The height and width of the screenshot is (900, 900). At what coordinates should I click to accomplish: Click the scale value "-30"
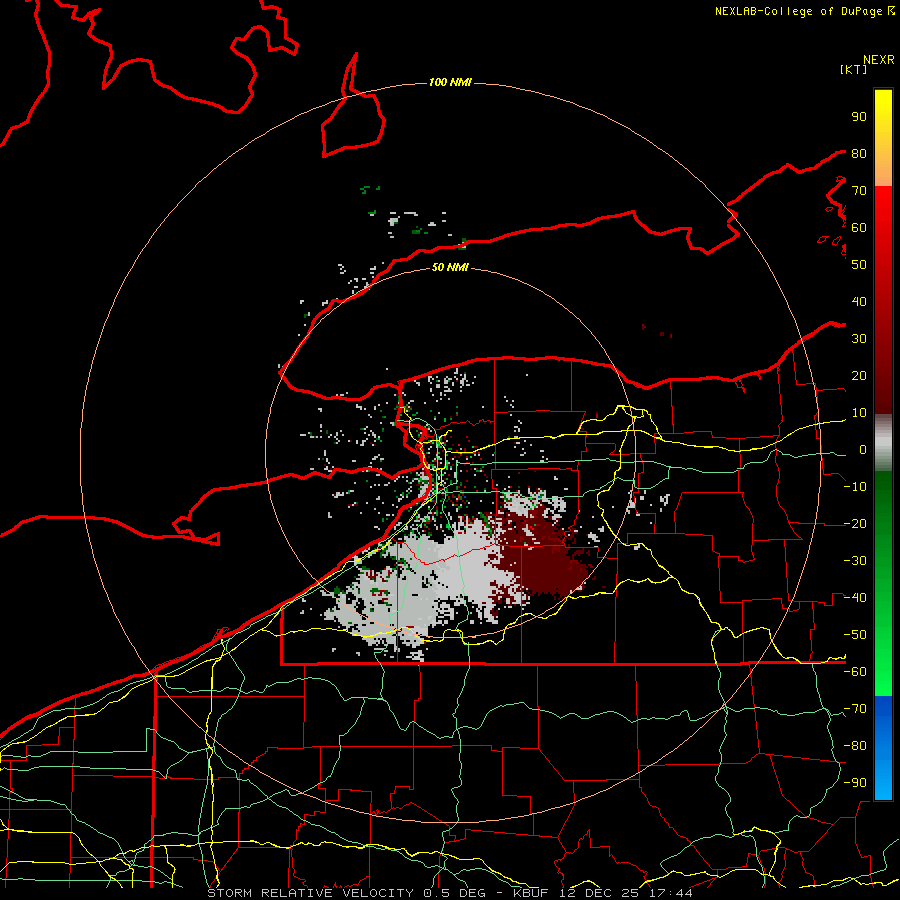tap(855, 561)
